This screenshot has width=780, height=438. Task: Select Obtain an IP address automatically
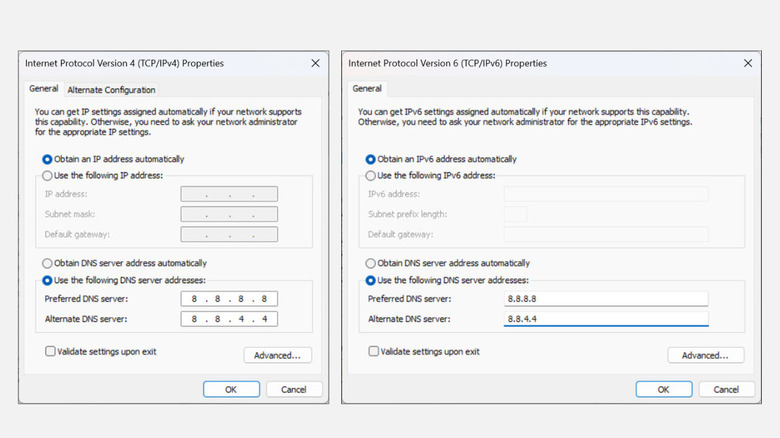click(48, 159)
